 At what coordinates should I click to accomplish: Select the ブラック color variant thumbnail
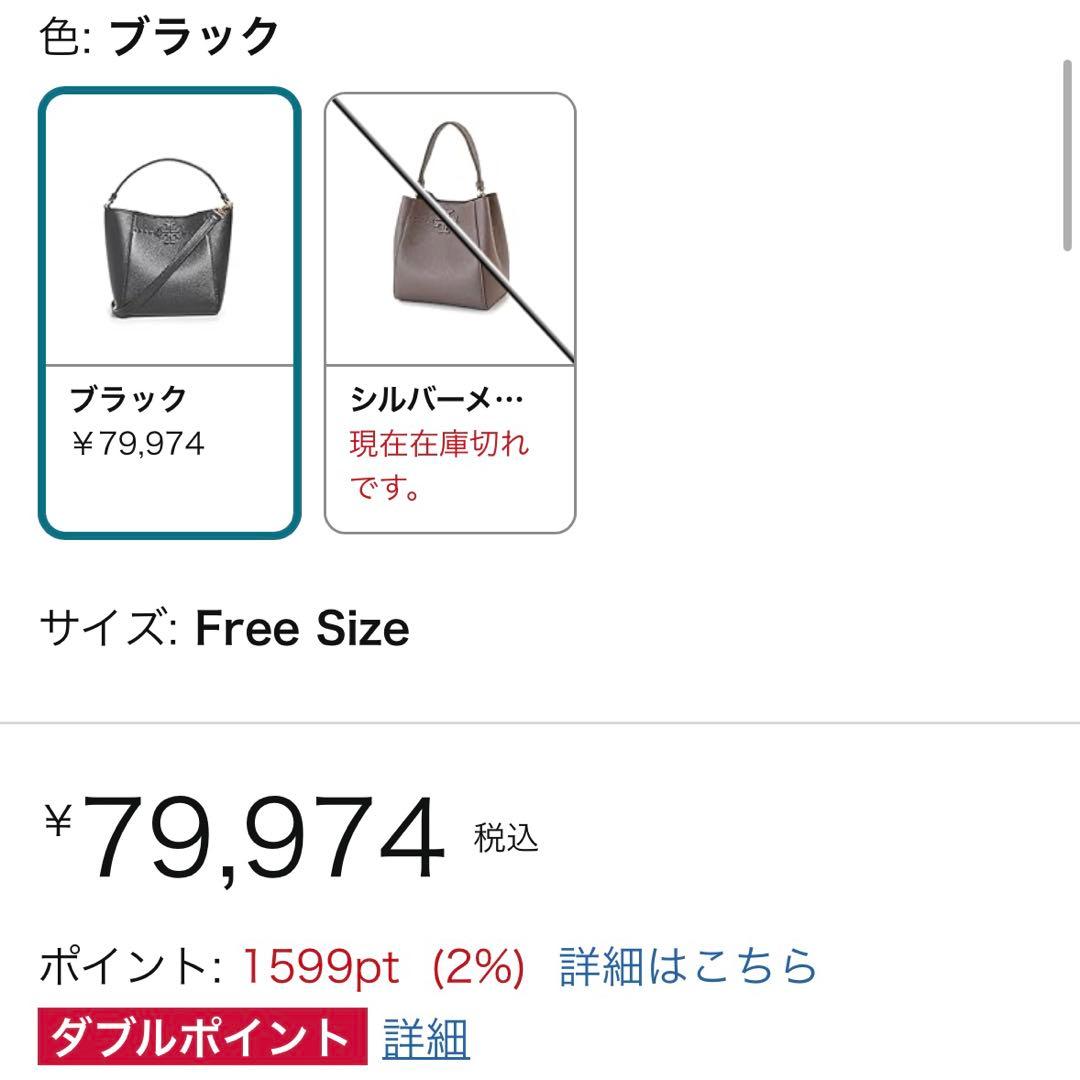point(170,310)
